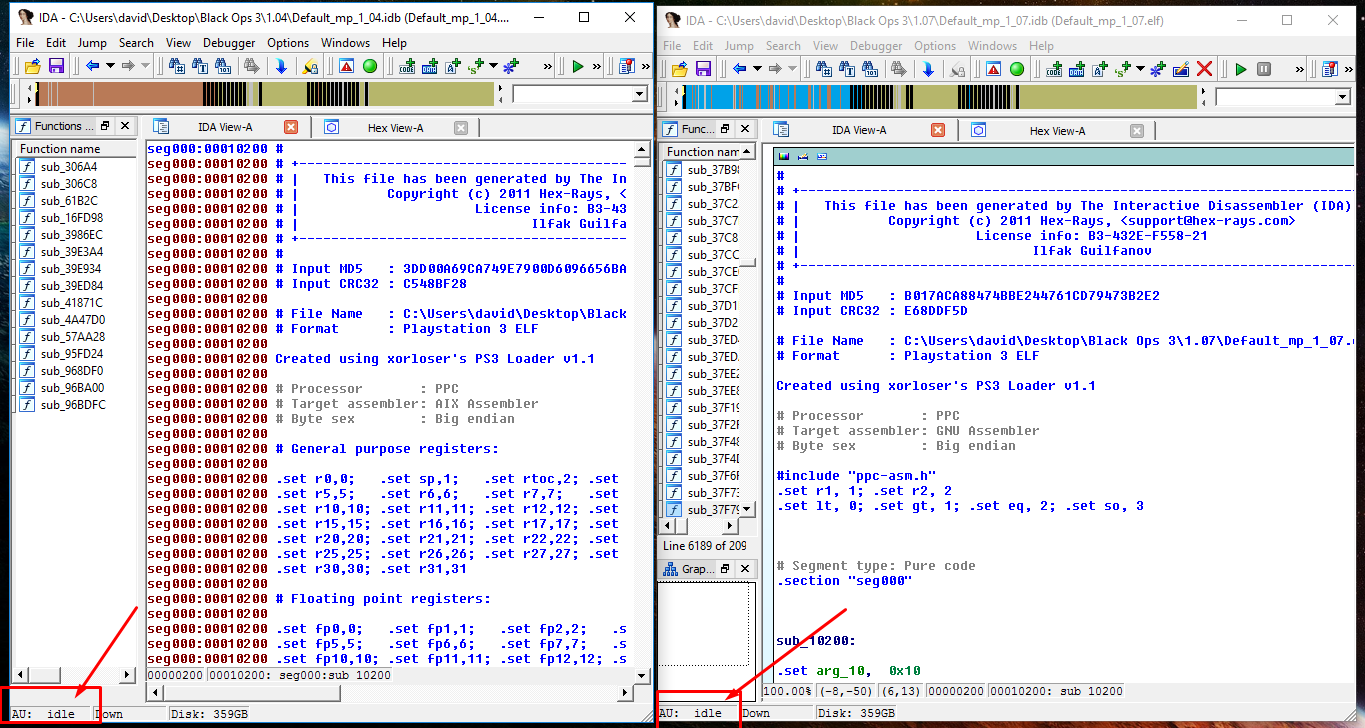
Task: Click '100.00%' zoom indicator in right window
Action: pyautogui.click(x=787, y=691)
